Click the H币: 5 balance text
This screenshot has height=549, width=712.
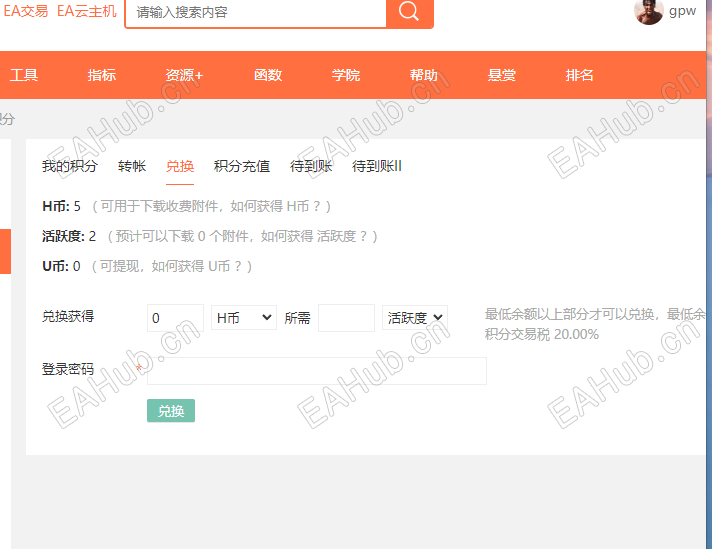[61, 206]
